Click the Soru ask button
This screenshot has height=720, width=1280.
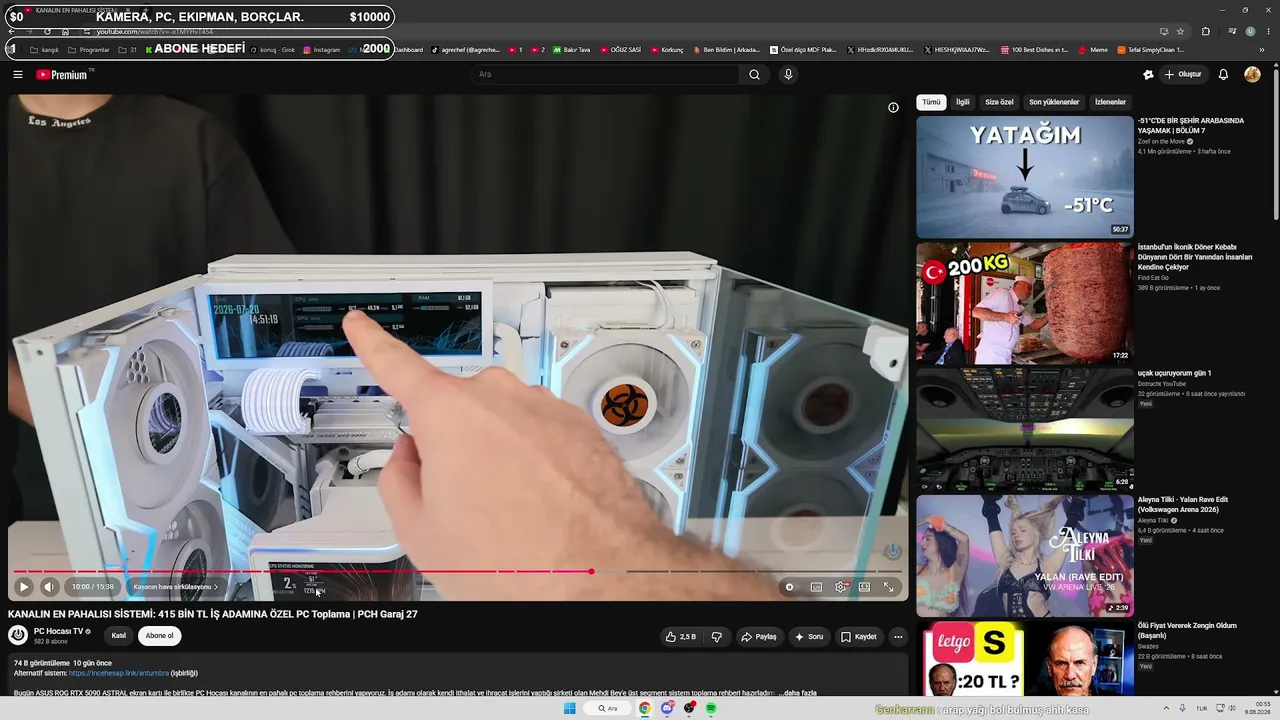click(808, 637)
